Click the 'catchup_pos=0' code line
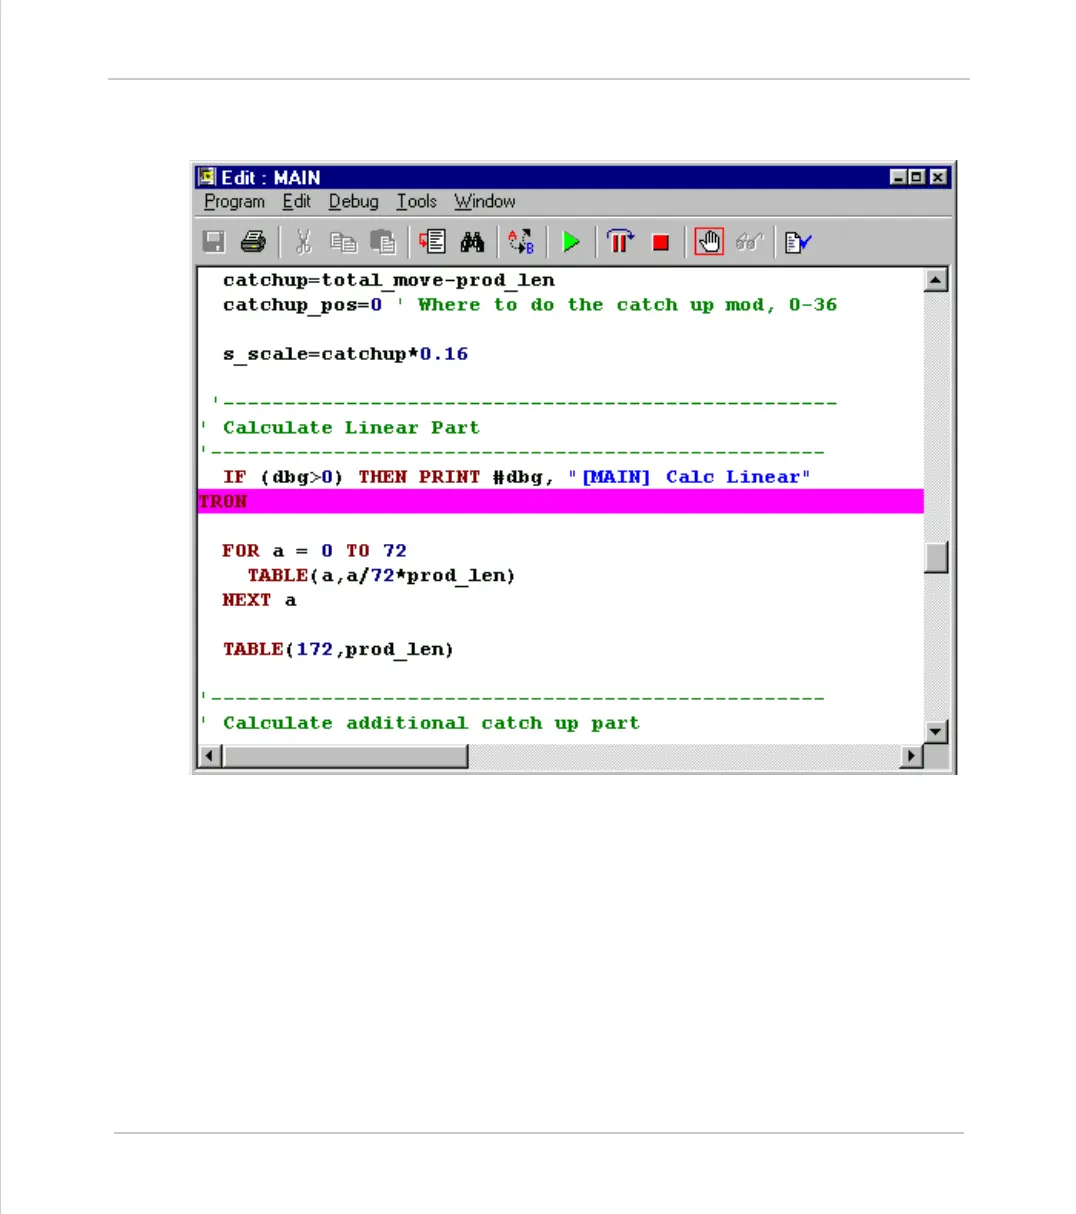The width and height of the screenshot is (1076, 1214). 530,305
